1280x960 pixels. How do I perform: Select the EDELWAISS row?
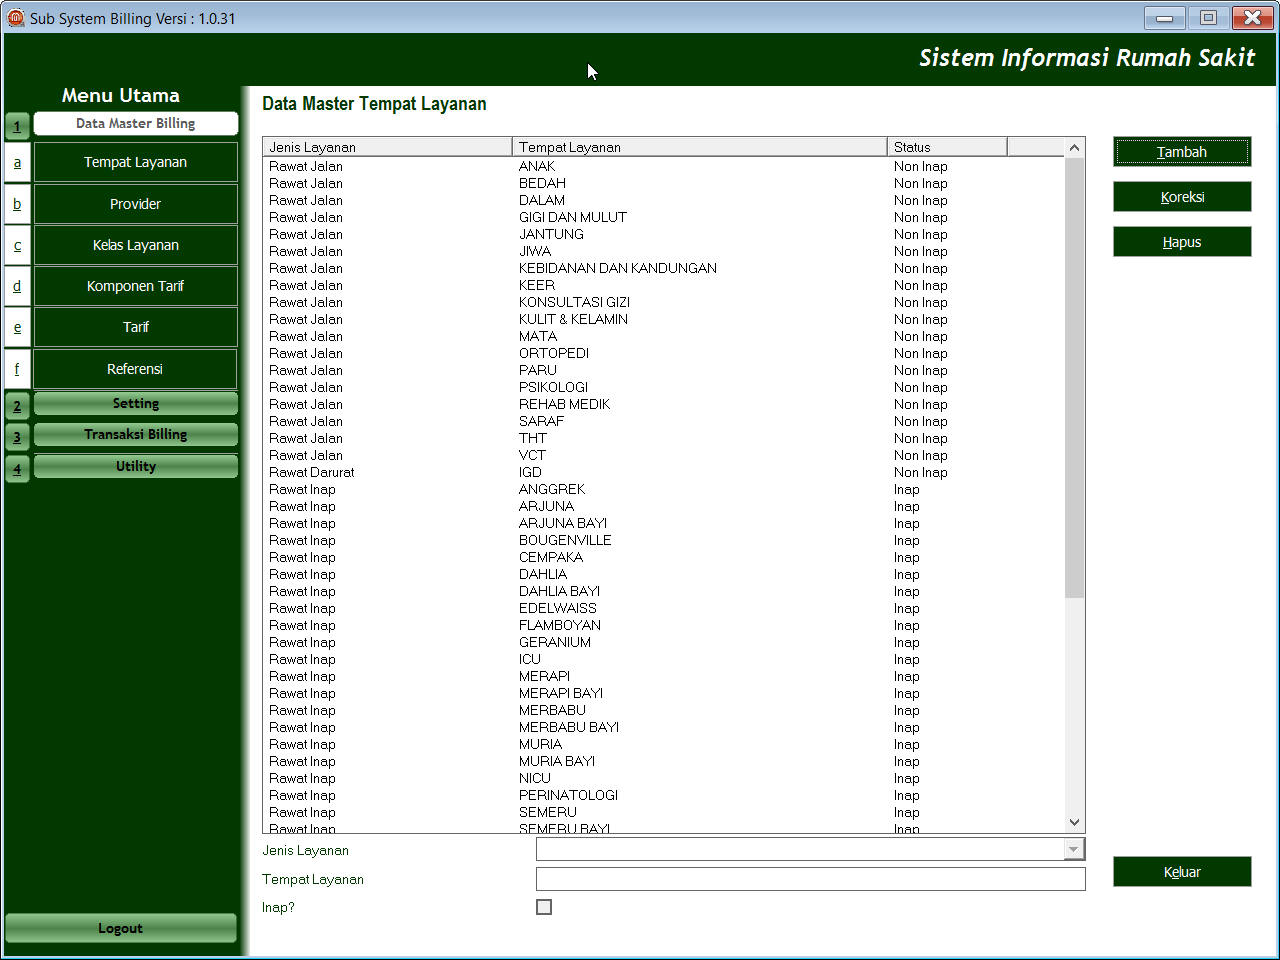tap(664, 608)
